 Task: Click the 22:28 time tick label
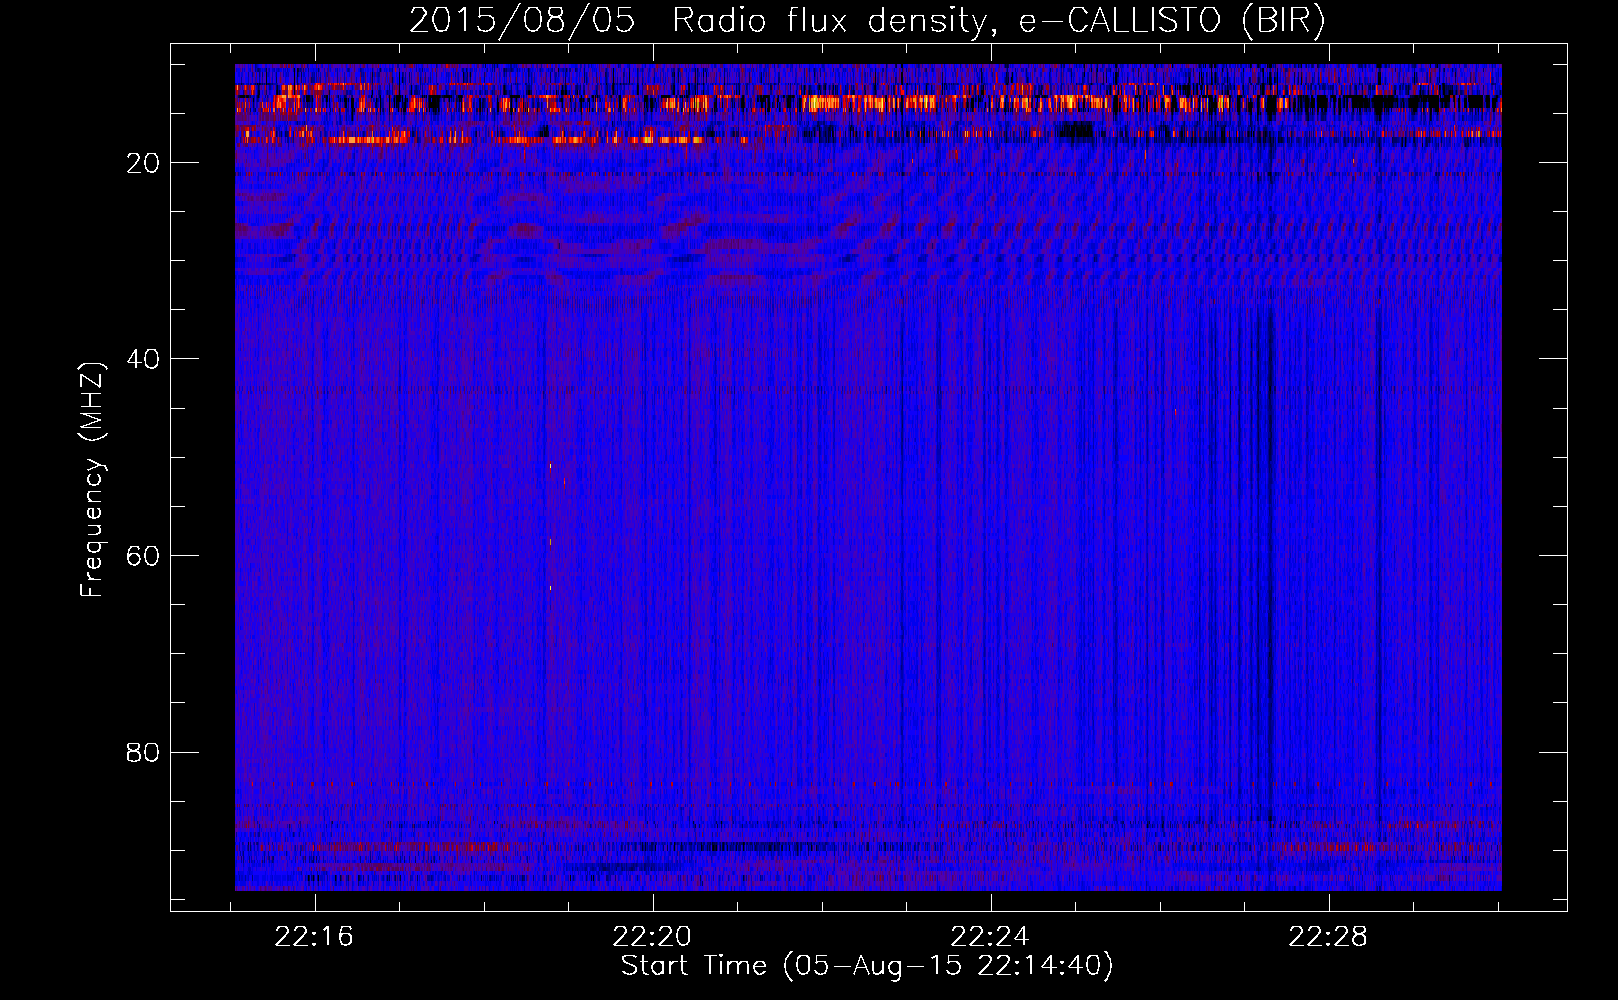pyautogui.click(x=1328, y=937)
